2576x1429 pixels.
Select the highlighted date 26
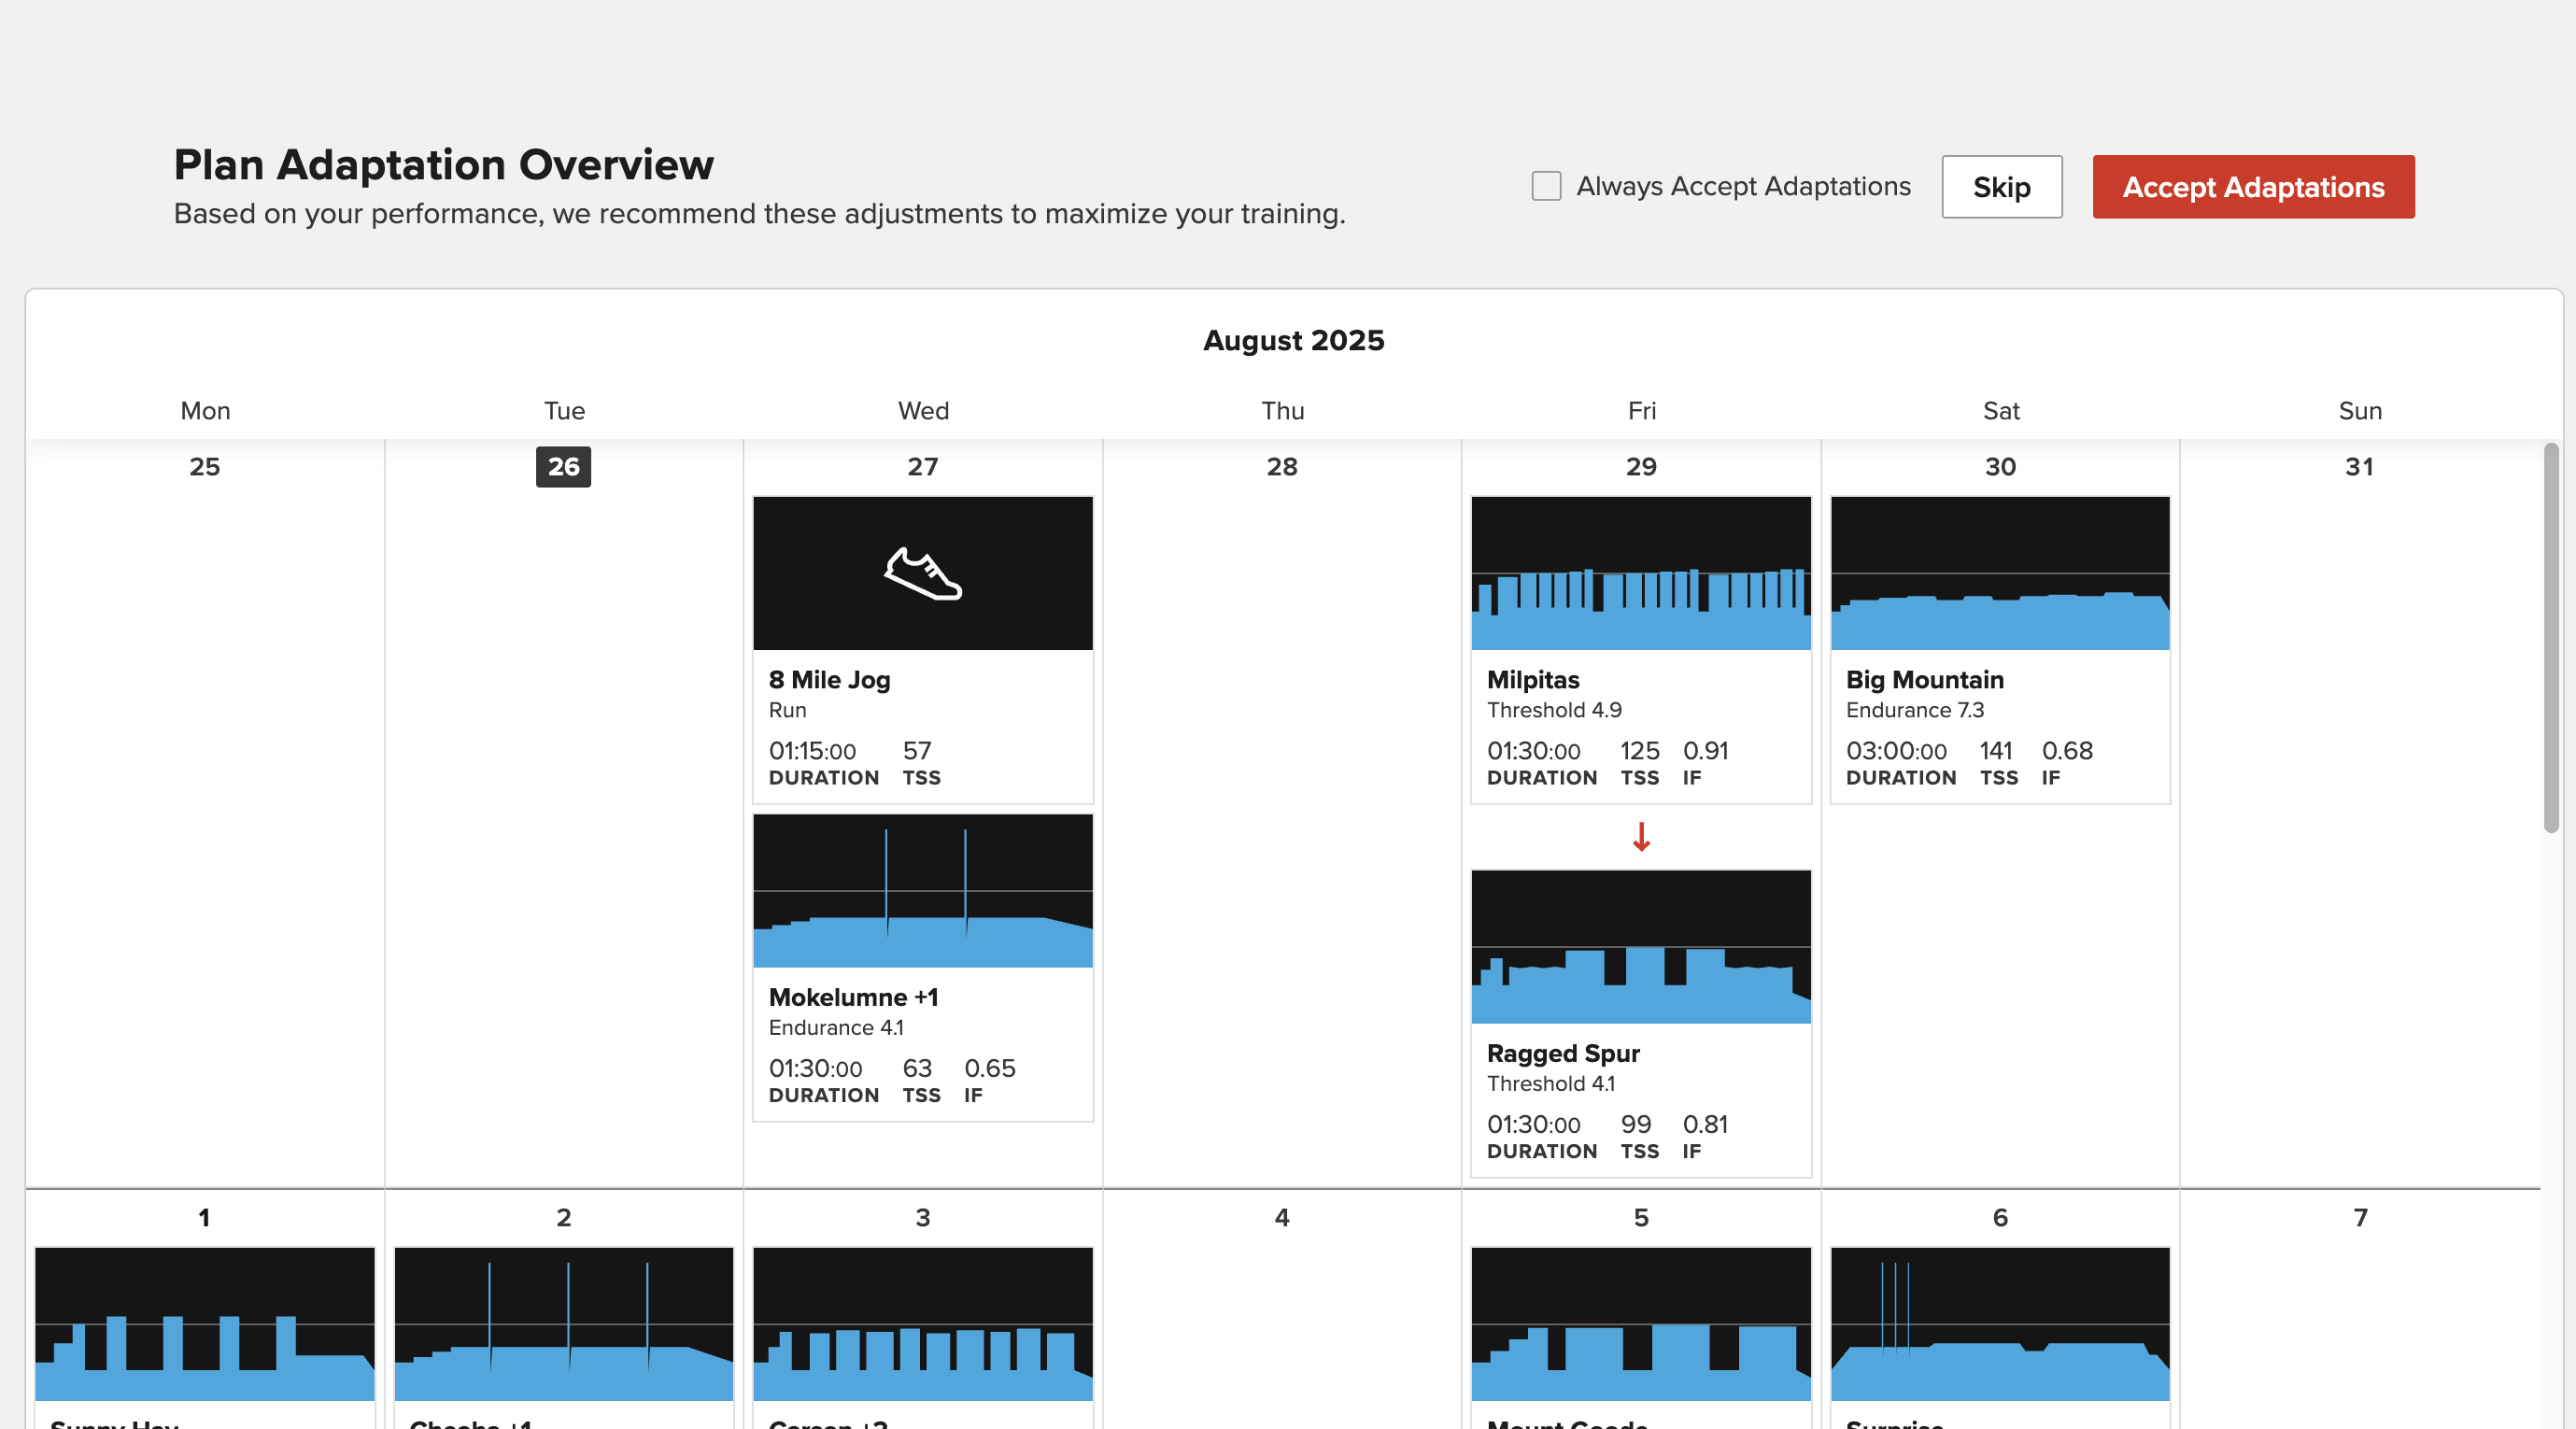pos(563,467)
